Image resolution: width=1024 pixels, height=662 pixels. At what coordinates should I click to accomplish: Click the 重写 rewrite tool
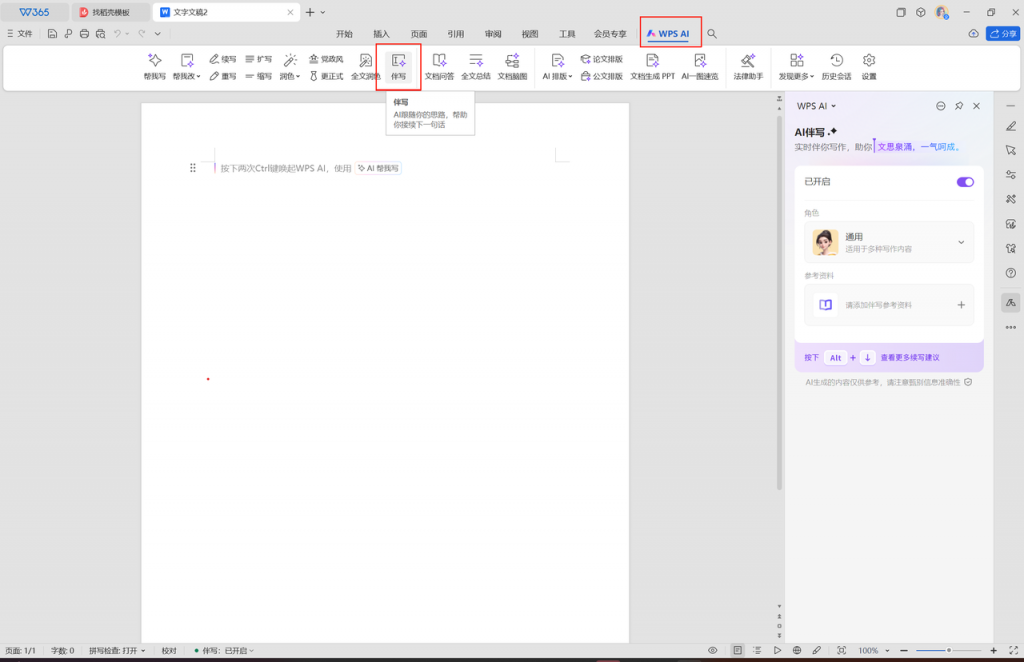(223, 76)
